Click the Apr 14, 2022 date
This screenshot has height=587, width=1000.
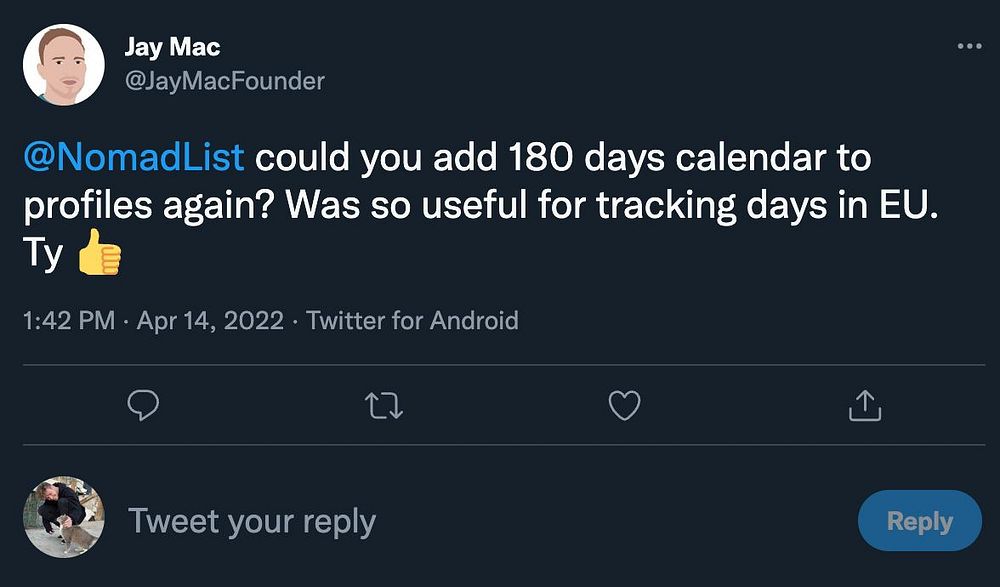pos(210,321)
